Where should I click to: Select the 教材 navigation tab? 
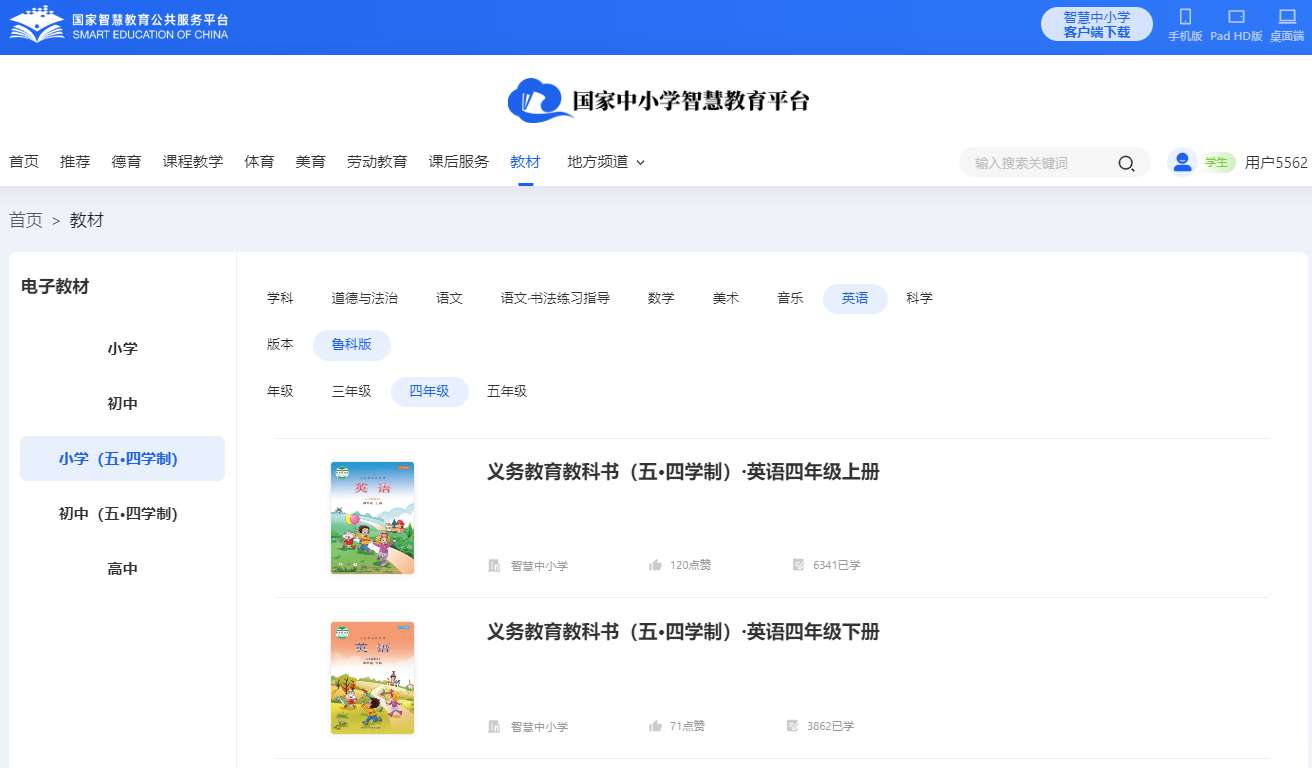pyautogui.click(x=525, y=162)
